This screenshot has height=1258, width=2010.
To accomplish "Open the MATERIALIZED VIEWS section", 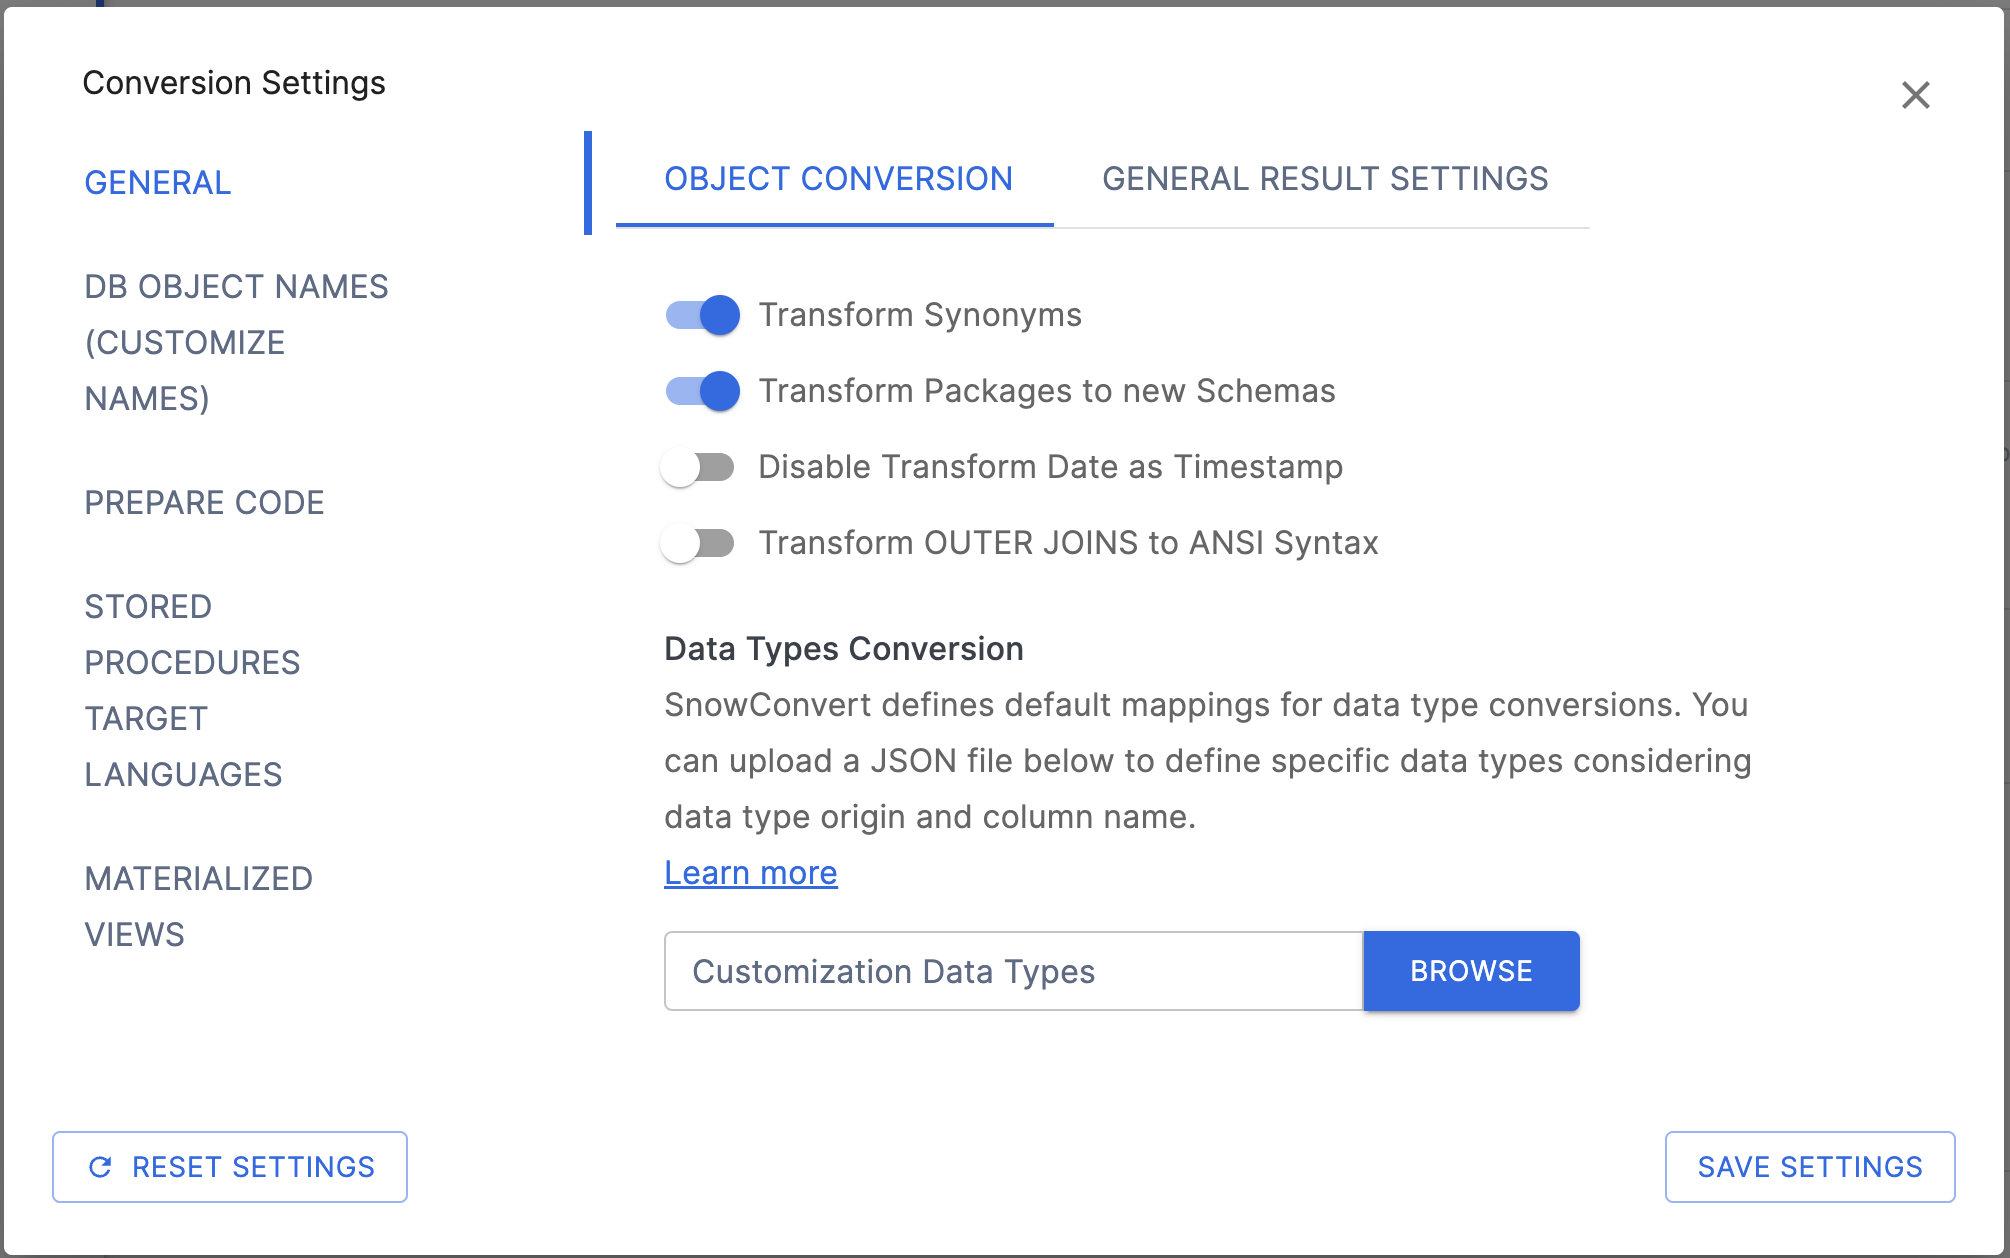I will click(198, 906).
